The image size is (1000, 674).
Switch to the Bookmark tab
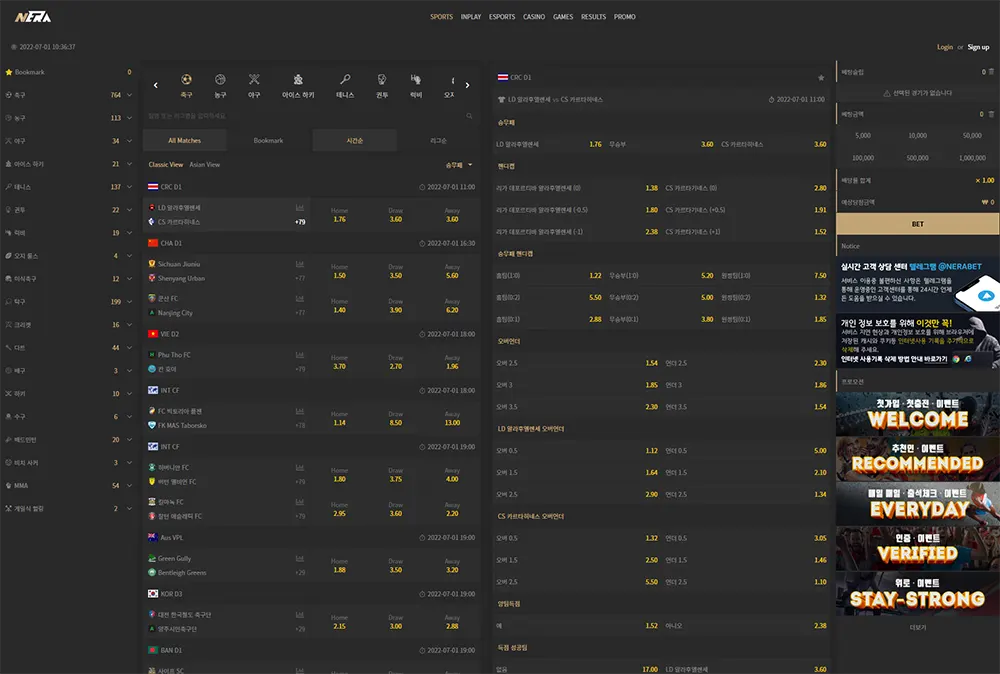pos(268,140)
